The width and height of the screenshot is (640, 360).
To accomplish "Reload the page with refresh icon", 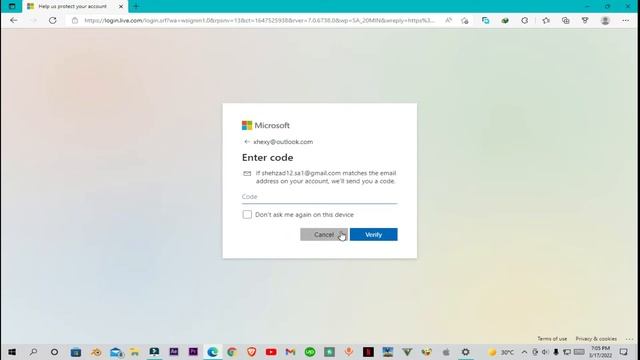I will click(53, 20).
